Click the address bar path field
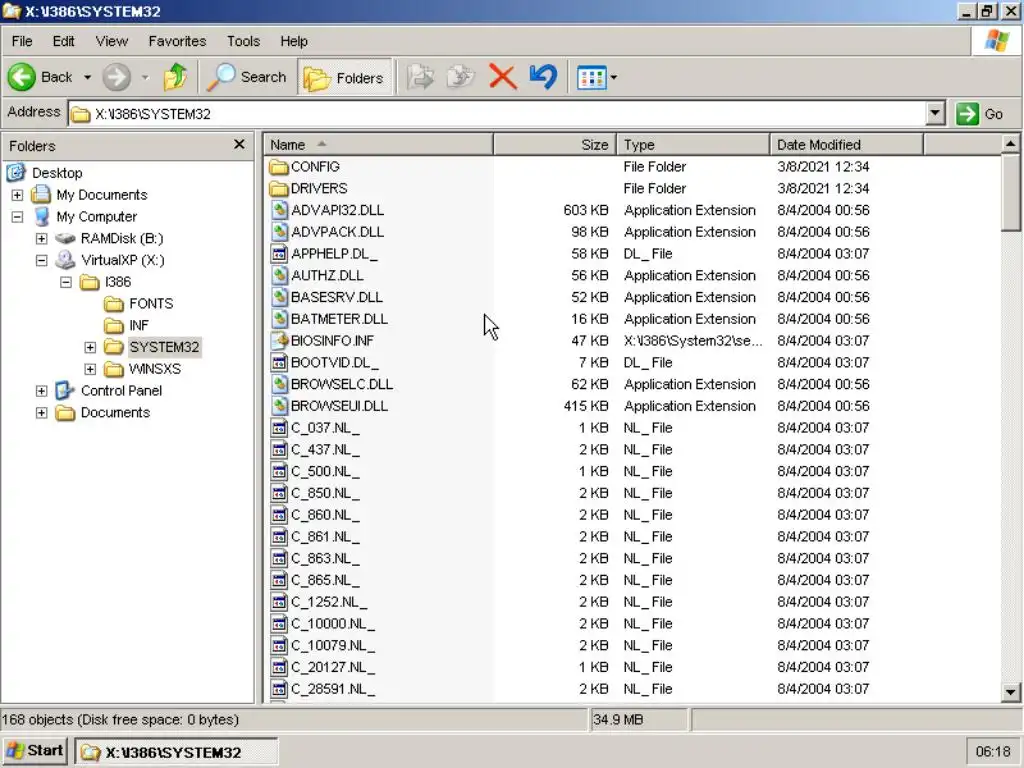Screen dimensions: 1024x768 pos(498,114)
